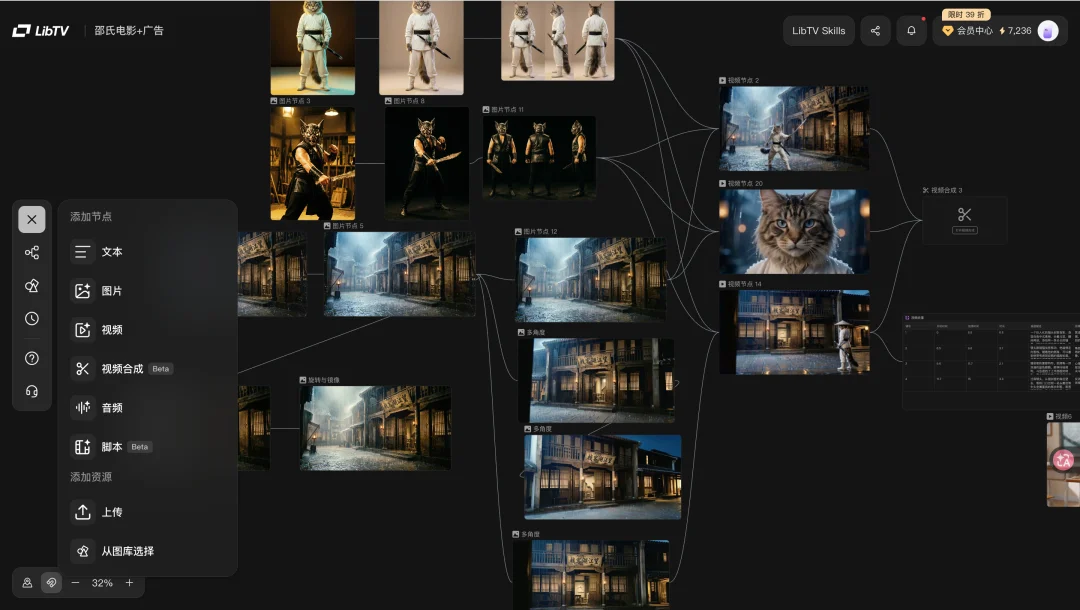Viewport: 1080px width, 610px height.
Task: Add a 图片 image node
Action: 111,291
